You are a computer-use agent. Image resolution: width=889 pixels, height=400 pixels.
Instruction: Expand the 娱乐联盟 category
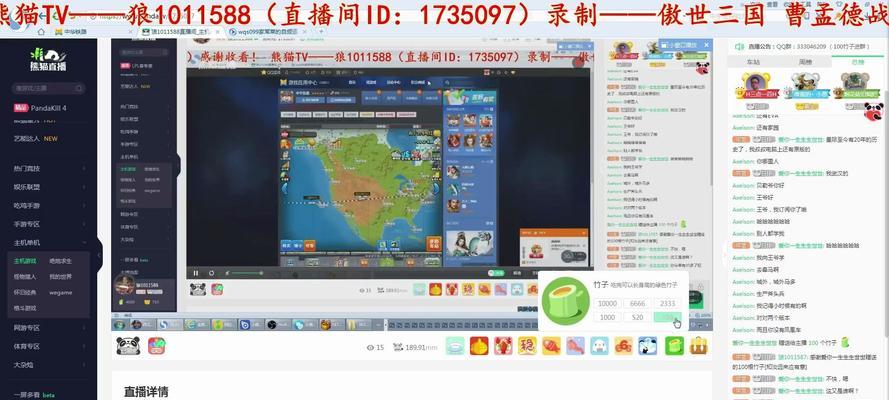49,187
